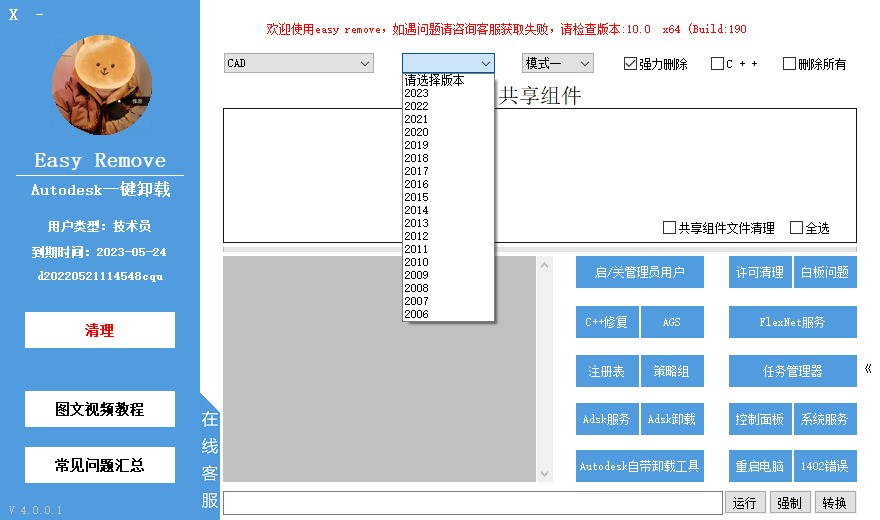Pick version 2021 in dropdown list
880x520 pixels.
coord(448,119)
